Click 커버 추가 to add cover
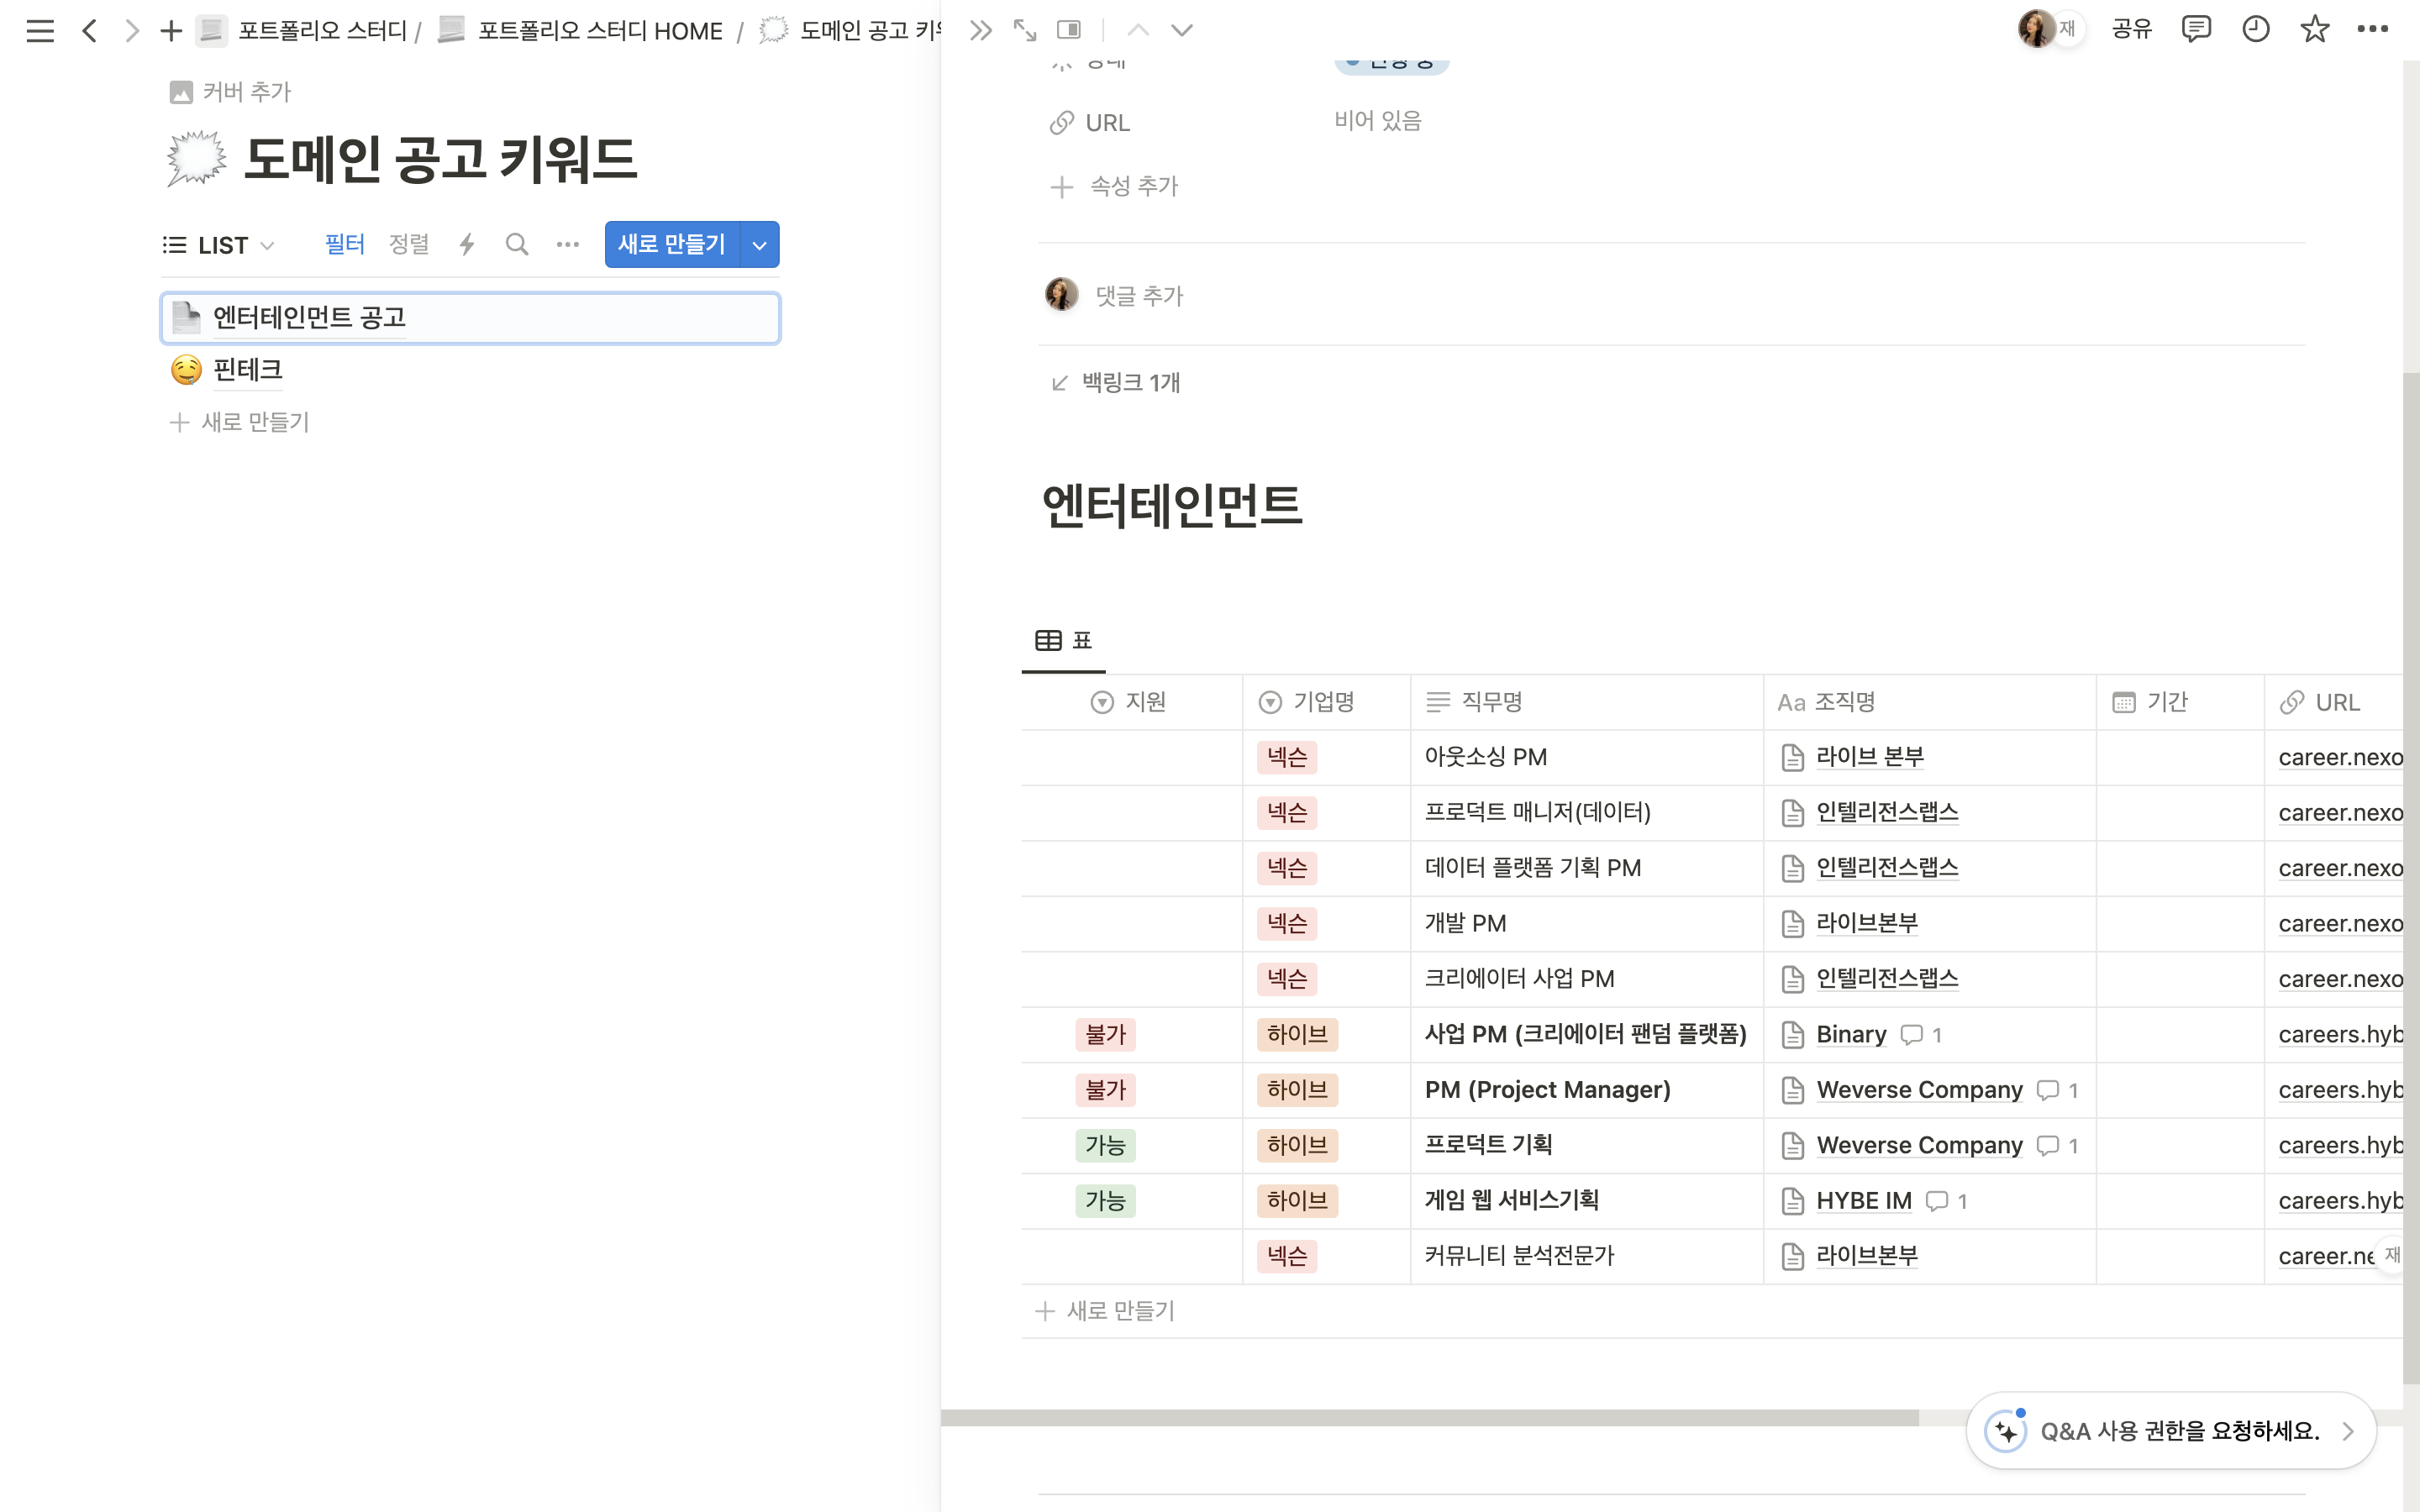 click(231, 93)
